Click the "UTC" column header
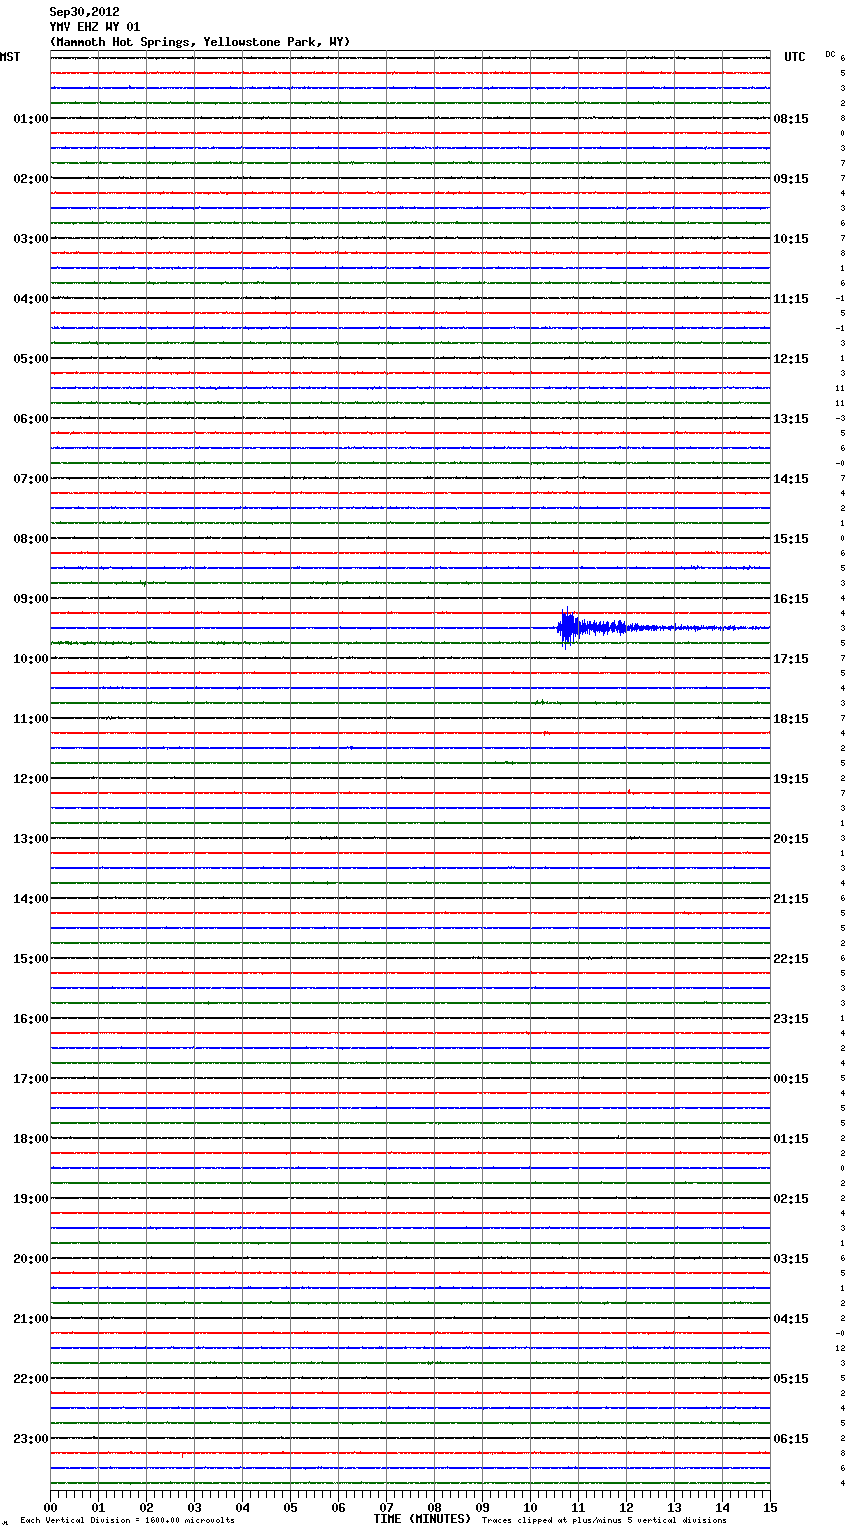Viewport: 850px width, 1534px height. pyautogui.click(x=795, y=57)
